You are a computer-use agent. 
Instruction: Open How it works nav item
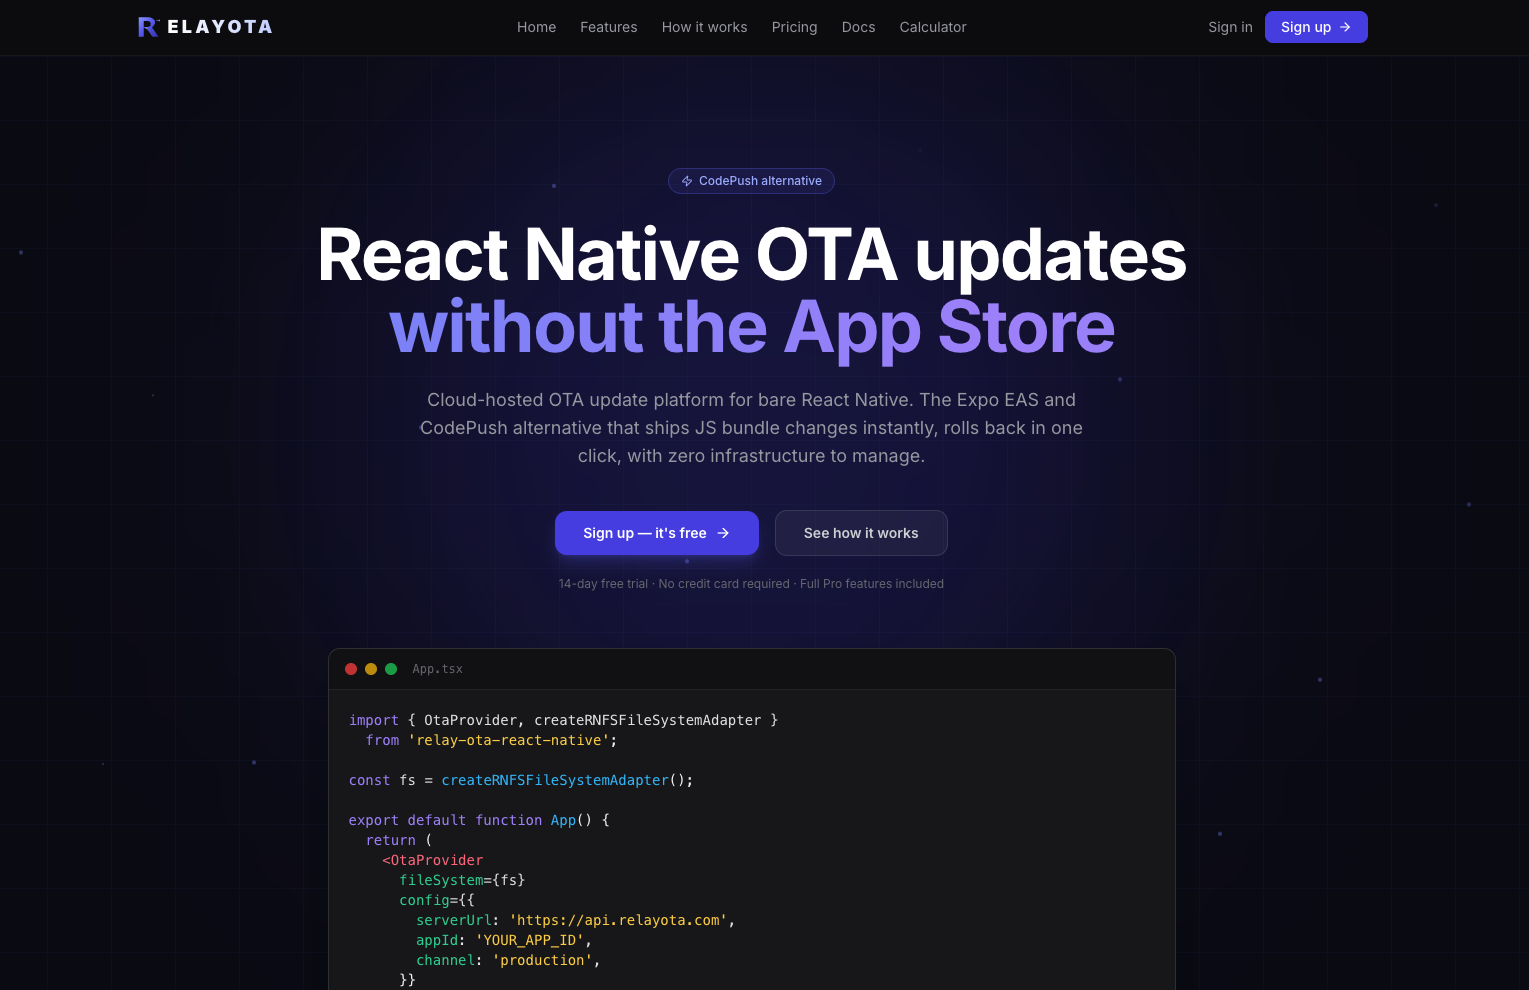click(704, 27)
